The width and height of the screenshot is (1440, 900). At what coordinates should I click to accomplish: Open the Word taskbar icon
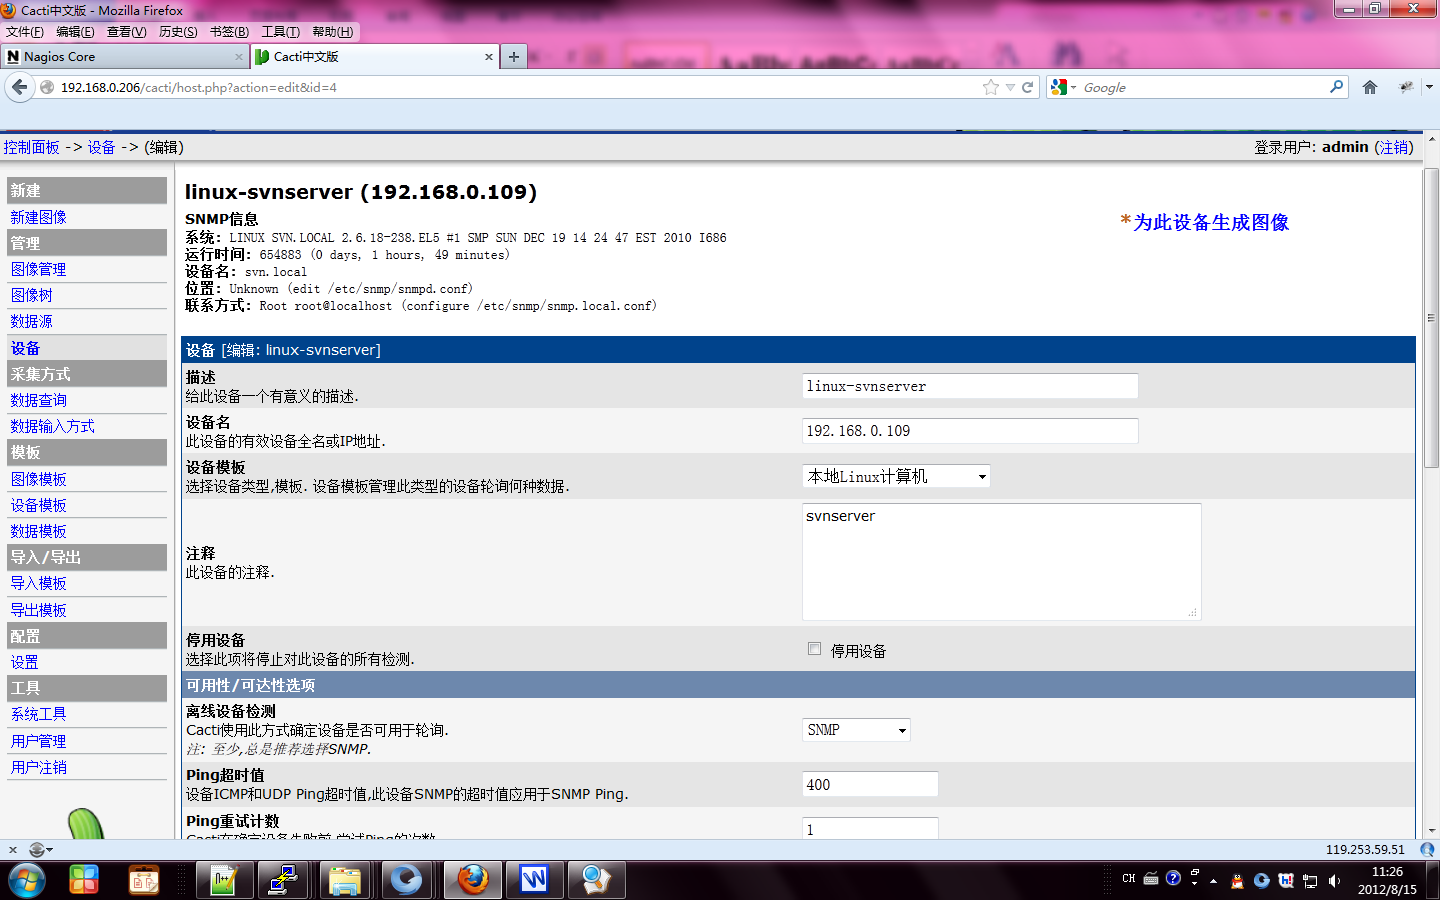[534, 880]
